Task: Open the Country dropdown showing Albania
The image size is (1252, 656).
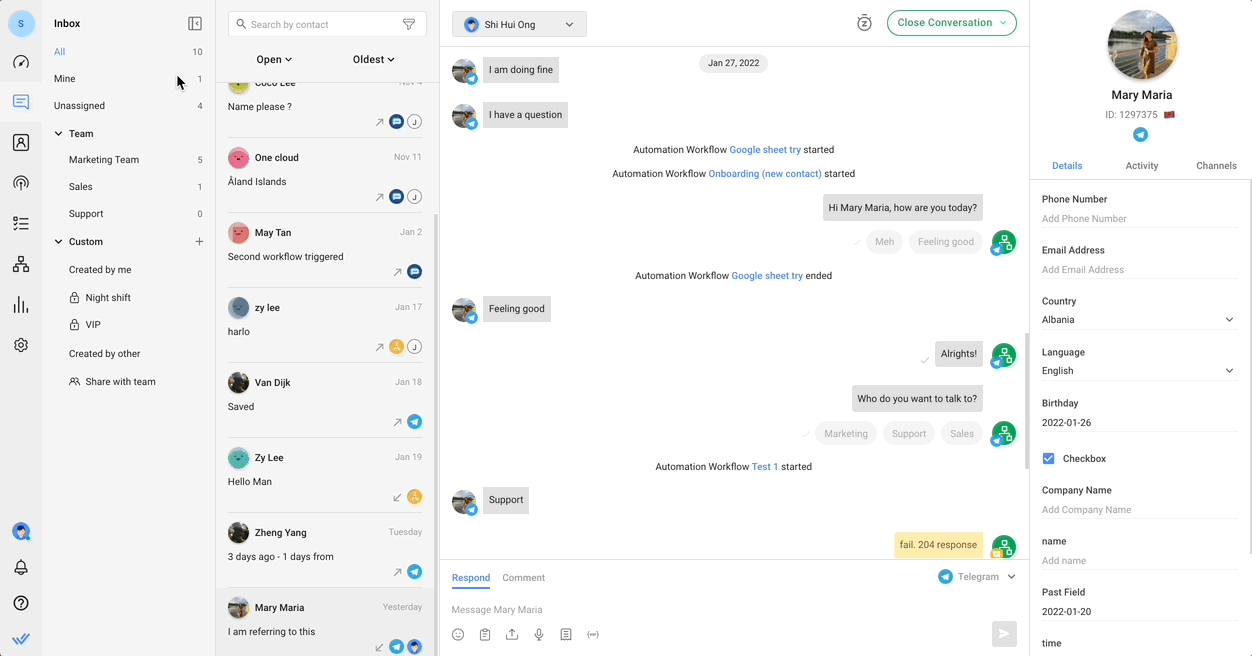Action: click(1138, 320)
